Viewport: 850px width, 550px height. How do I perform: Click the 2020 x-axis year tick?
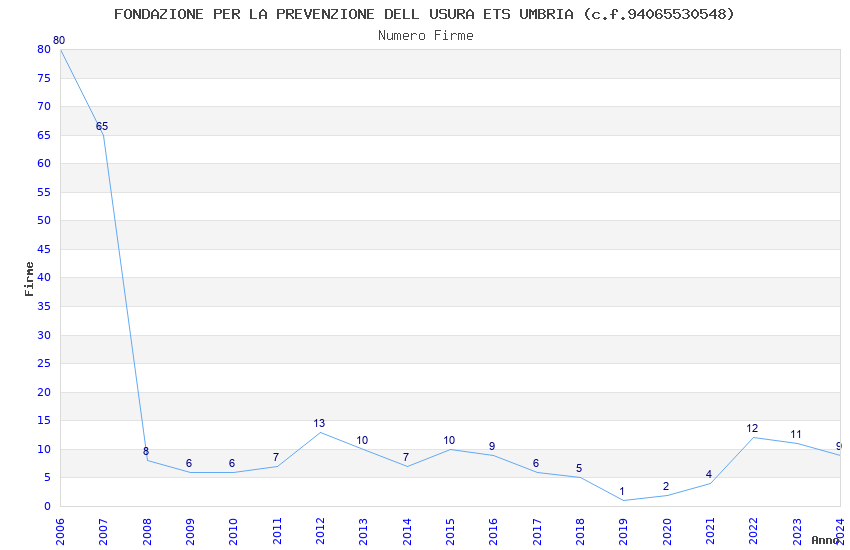tap(667, 532)
